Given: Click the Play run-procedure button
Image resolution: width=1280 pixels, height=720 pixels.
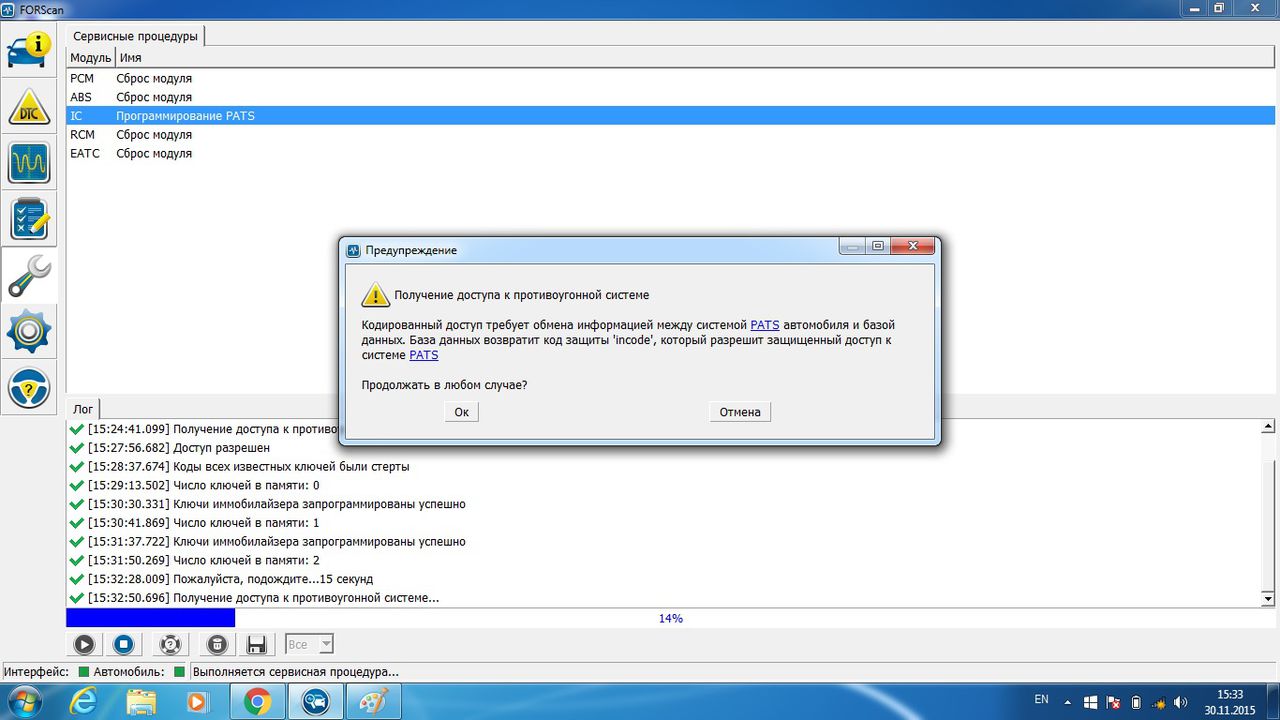Looking at the screenshot, I should pyautogui.click(x=84, y=644).
